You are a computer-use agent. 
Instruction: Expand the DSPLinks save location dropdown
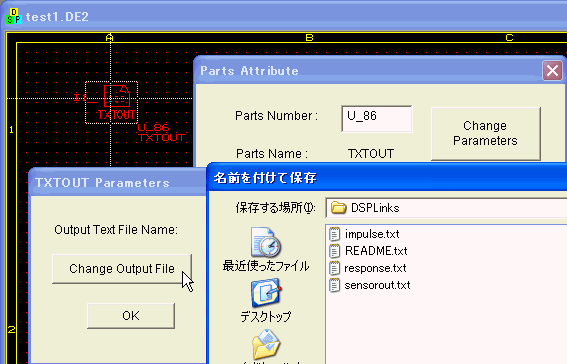point(446,208)
